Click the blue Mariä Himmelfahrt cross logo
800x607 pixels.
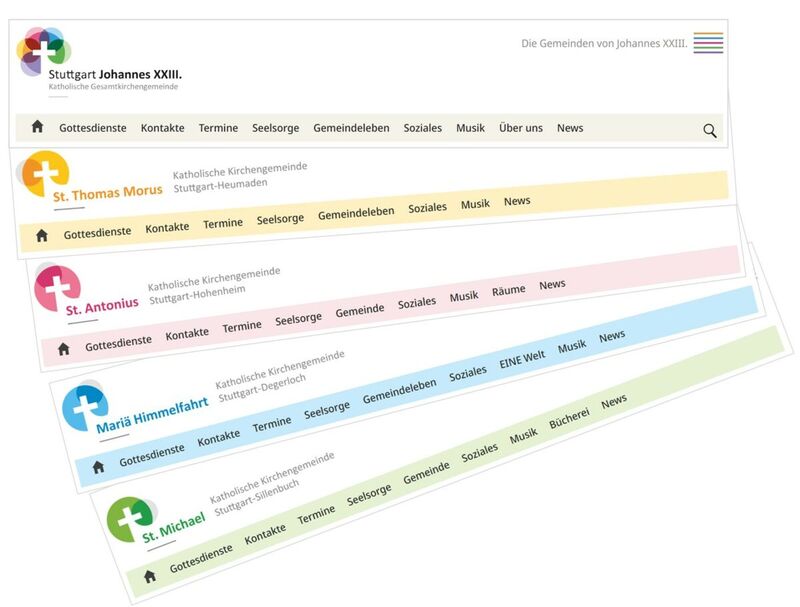[84, 407]
